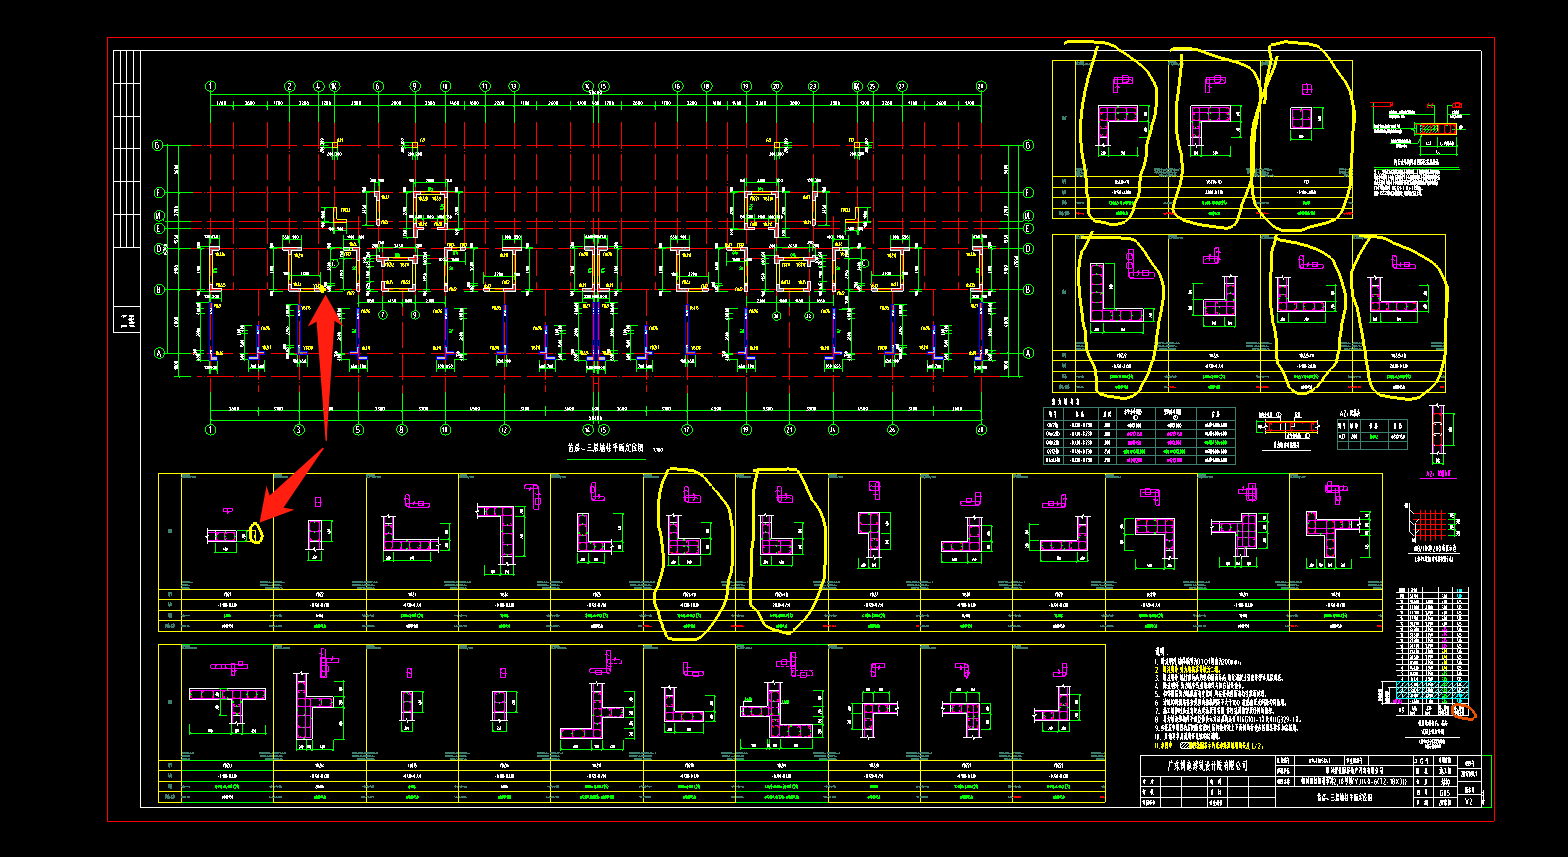This screenshot has width=1568, height=857.
Task: Click the plan title text under the floor plan
Action: point(607,450)
